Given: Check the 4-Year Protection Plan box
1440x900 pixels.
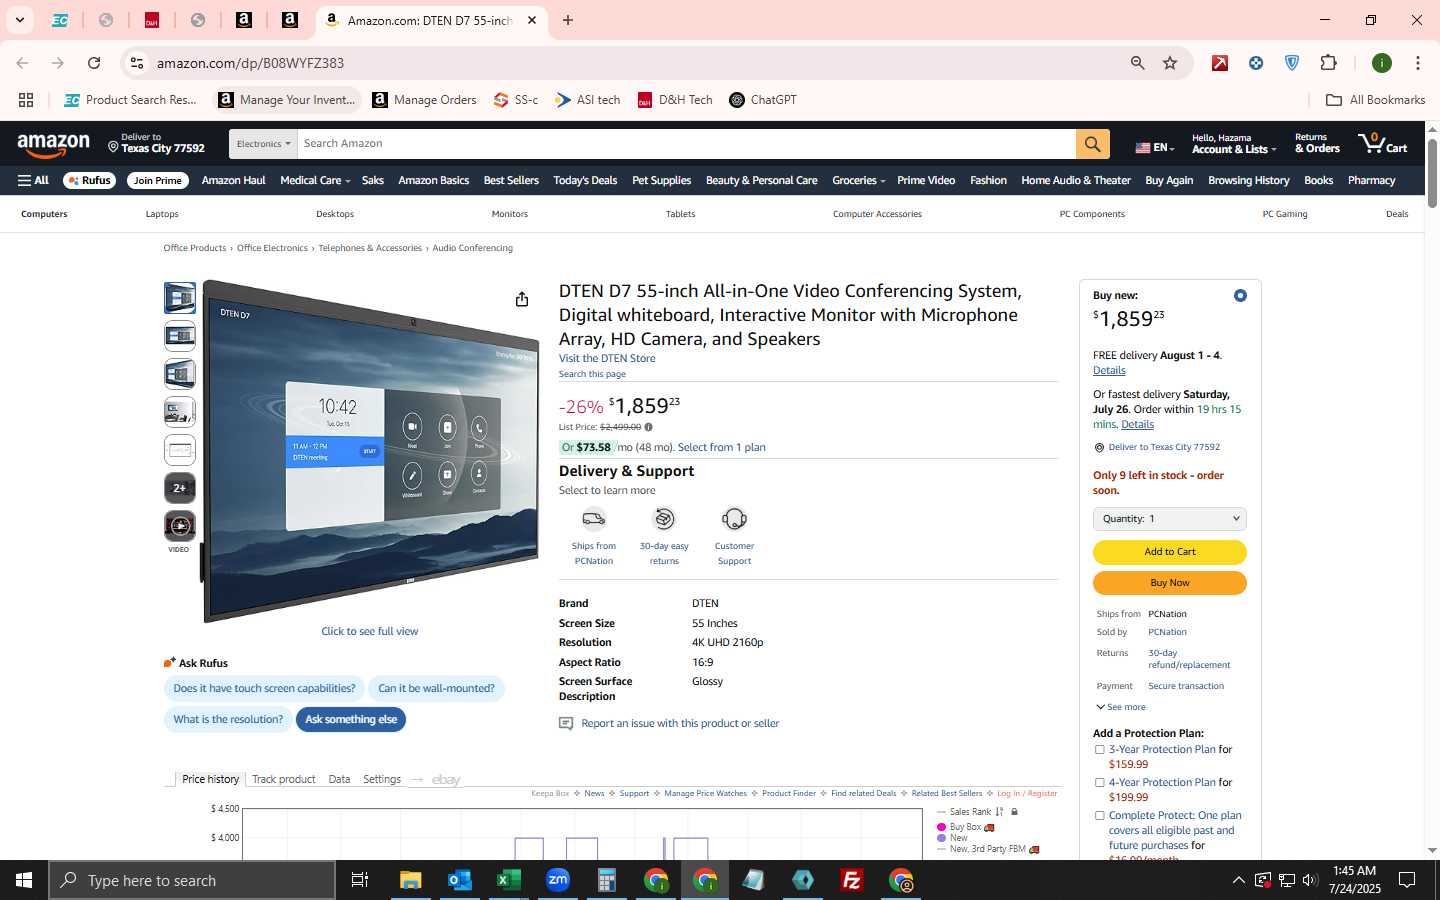Looking at the screenshot, I should (x=1099, y=782).
